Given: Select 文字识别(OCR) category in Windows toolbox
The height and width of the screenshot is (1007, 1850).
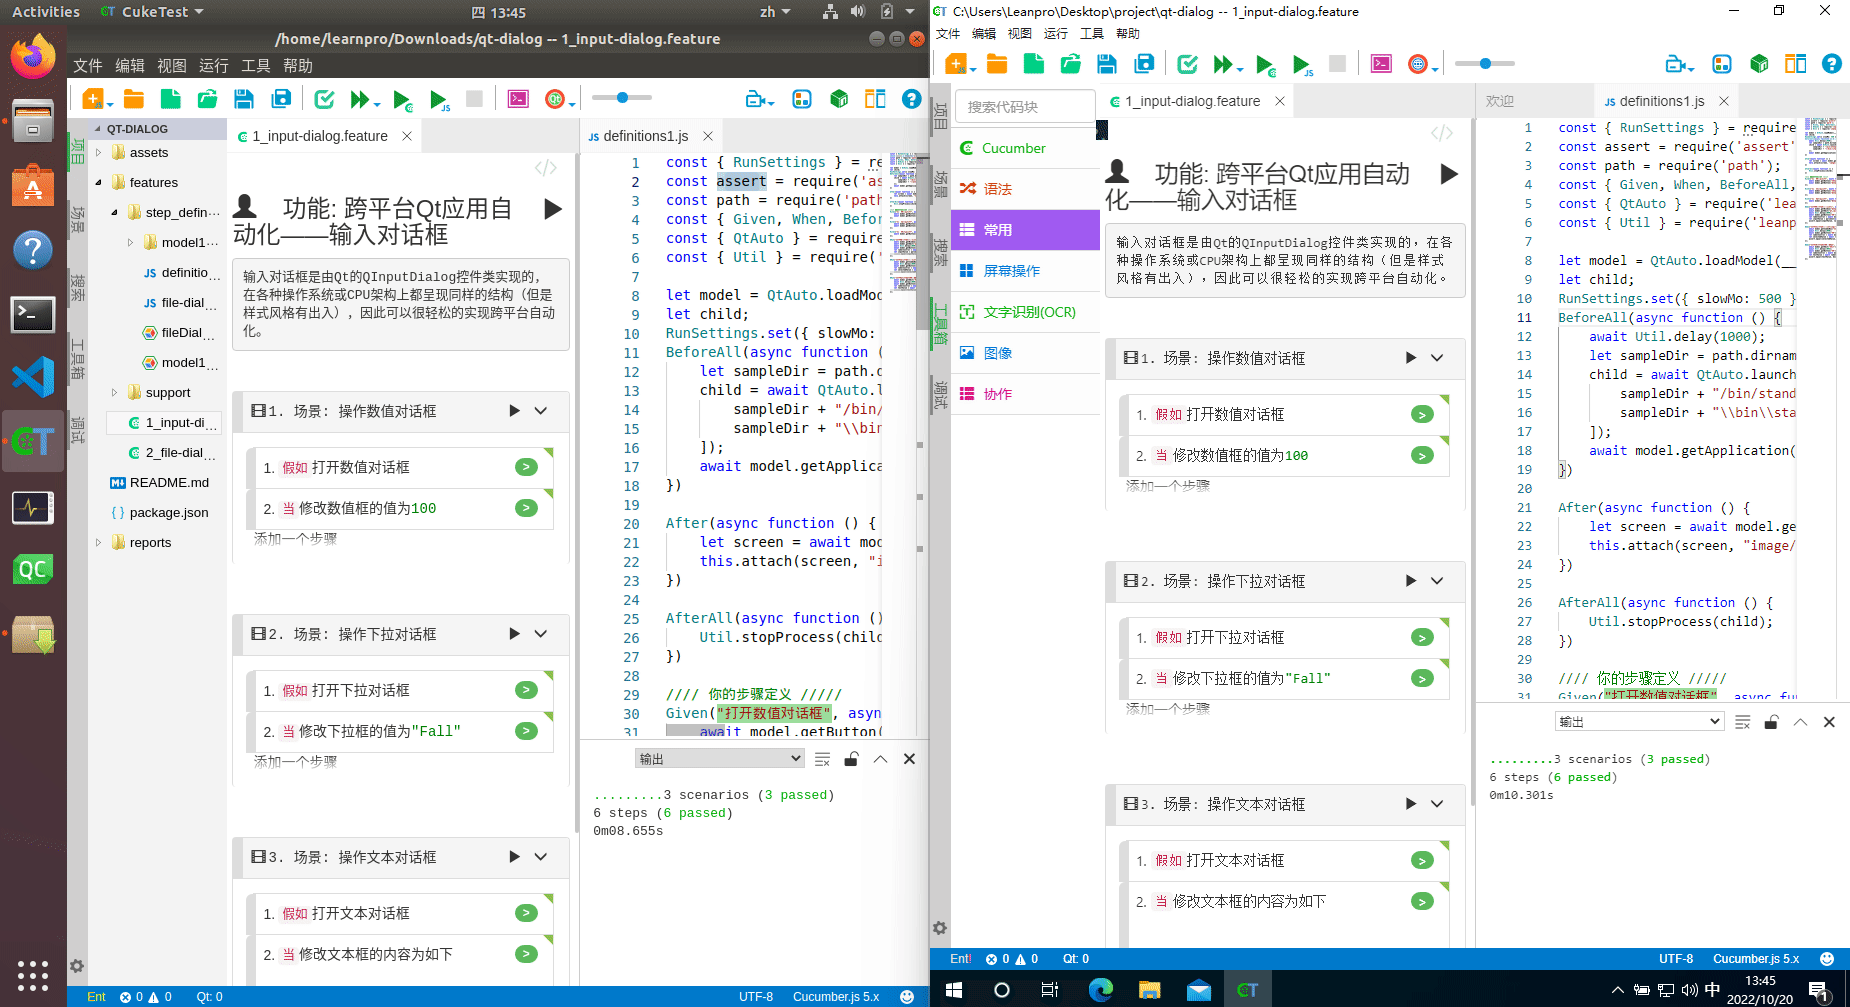Looking at the screenshot, I should 1025,312.
